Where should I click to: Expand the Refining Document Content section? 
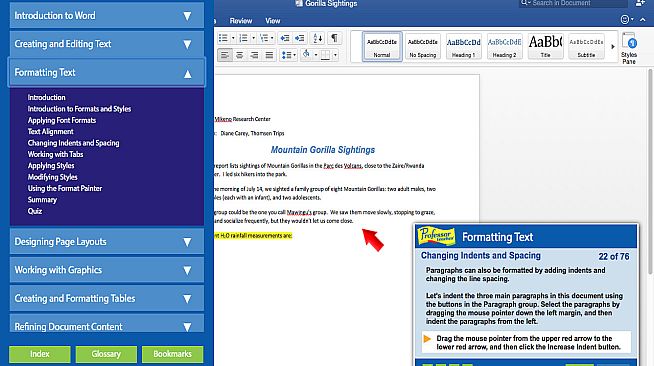click(x=107, y=324)
